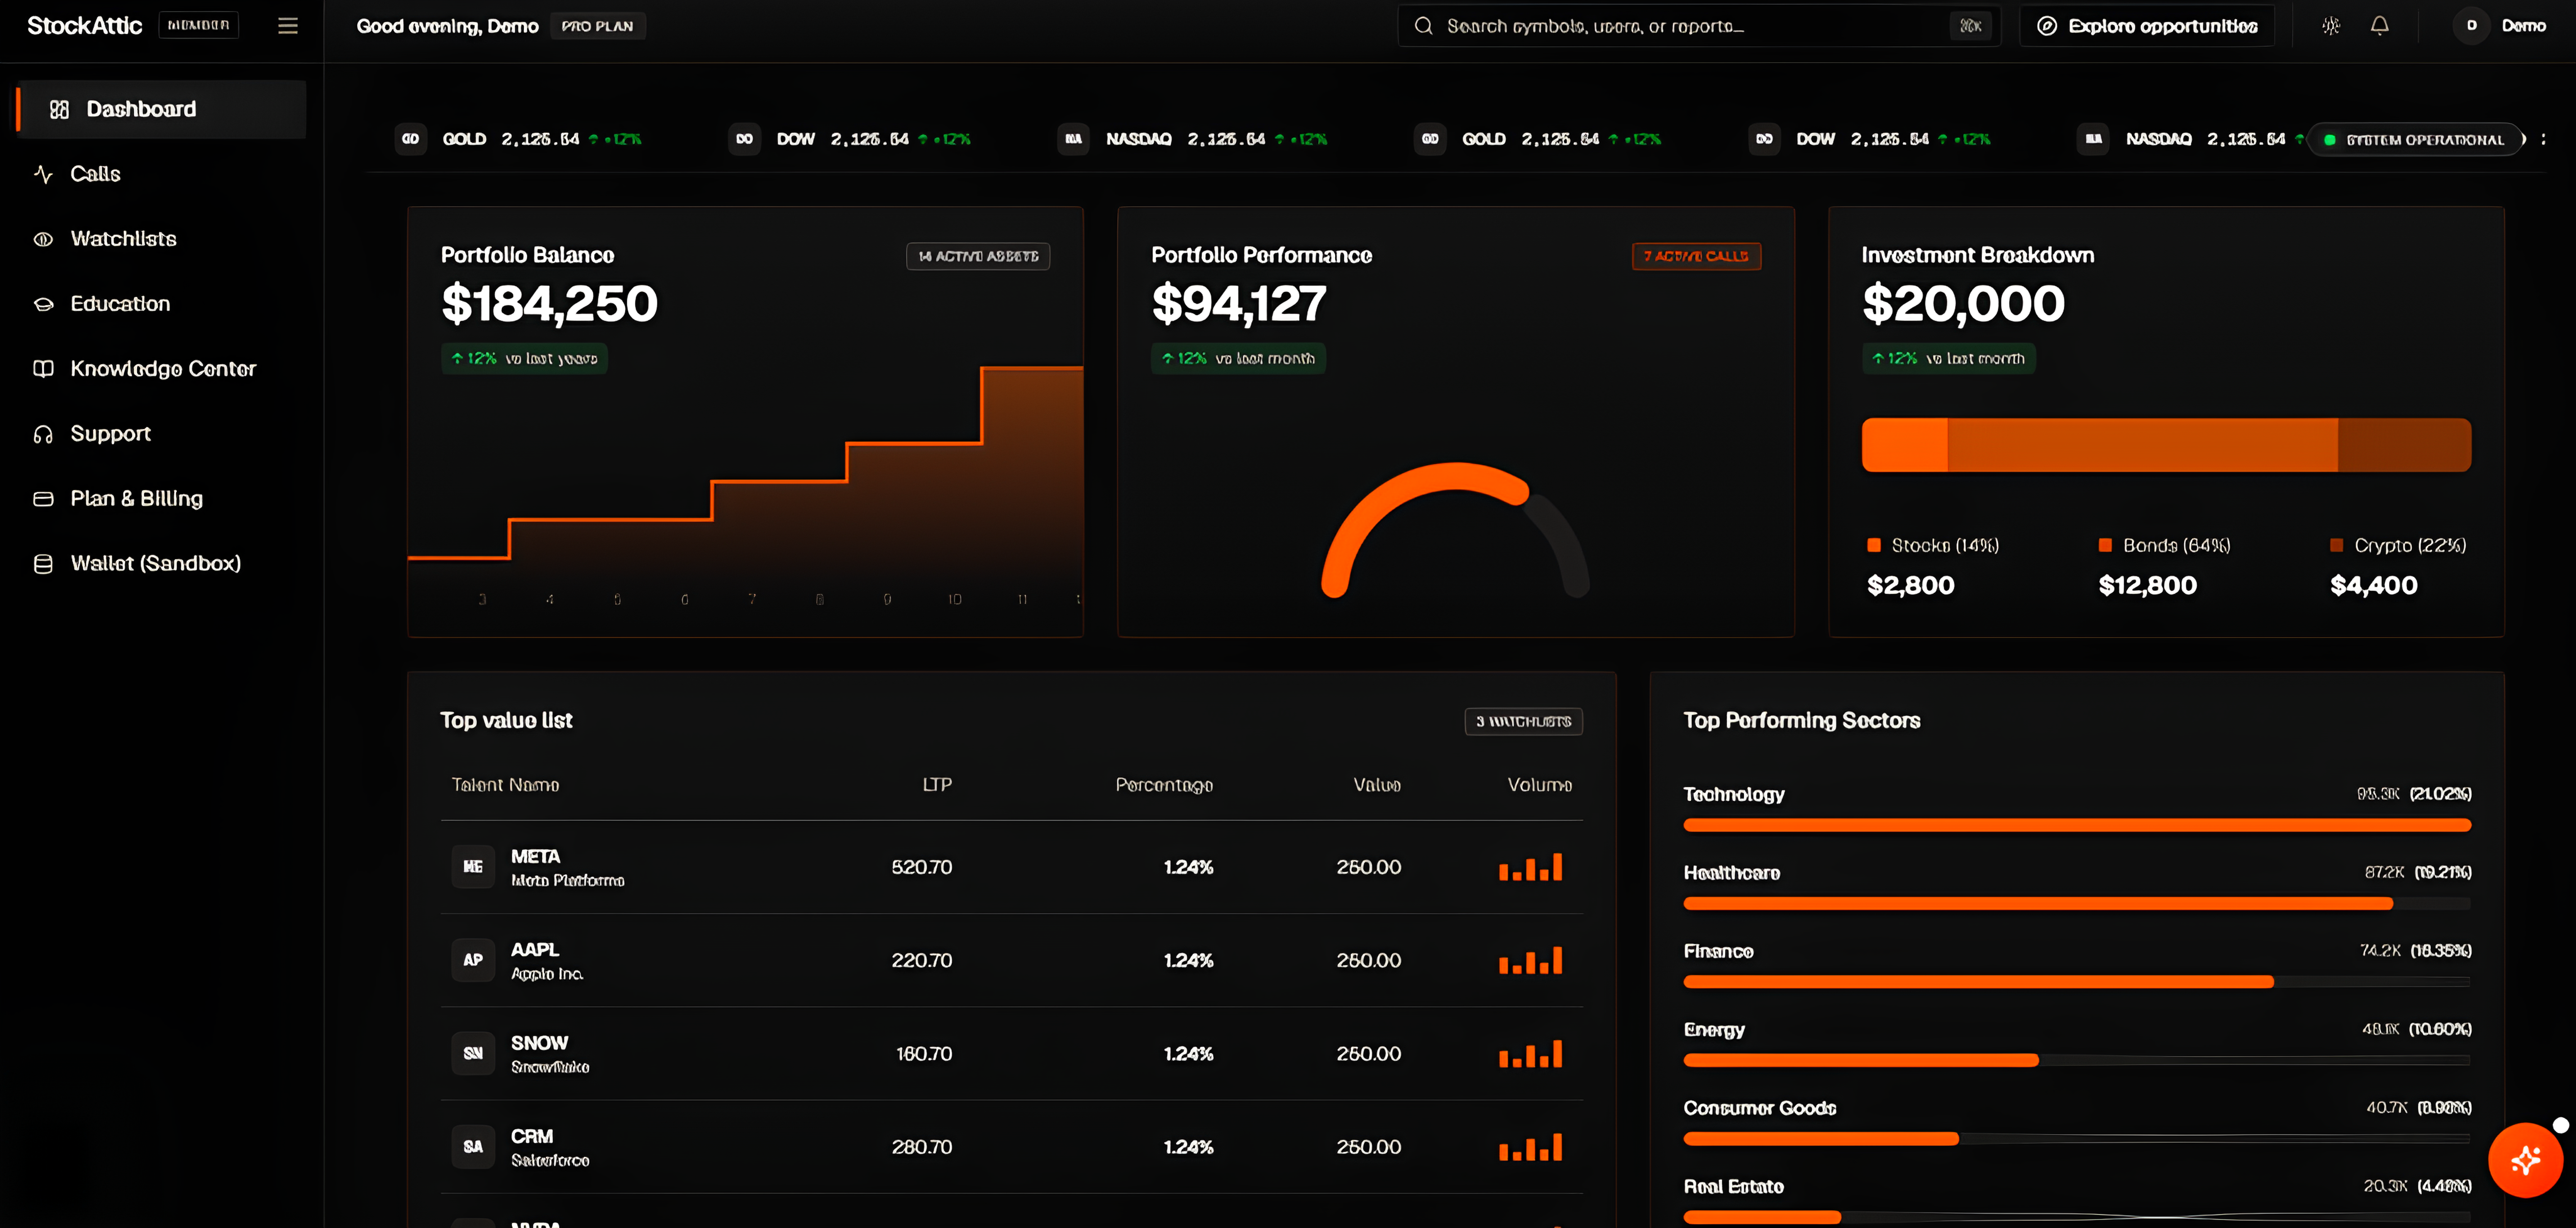Click the Explore opportunities button
The image size is (2576, 1228).
click(2147, 26)
